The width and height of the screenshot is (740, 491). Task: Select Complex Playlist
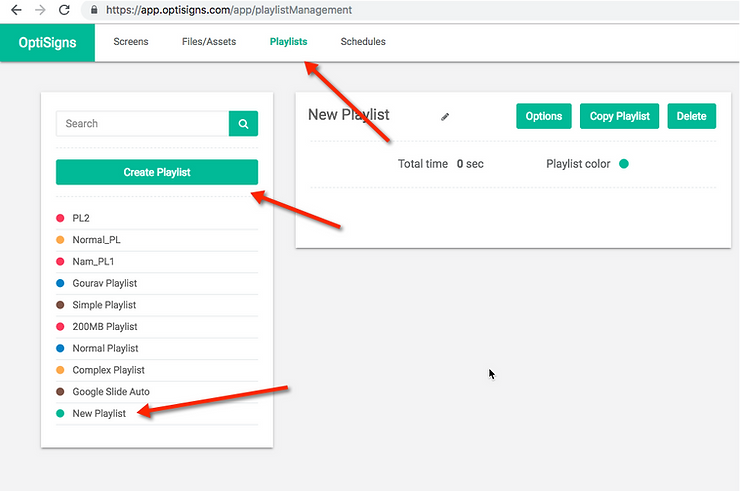point(157,370)
